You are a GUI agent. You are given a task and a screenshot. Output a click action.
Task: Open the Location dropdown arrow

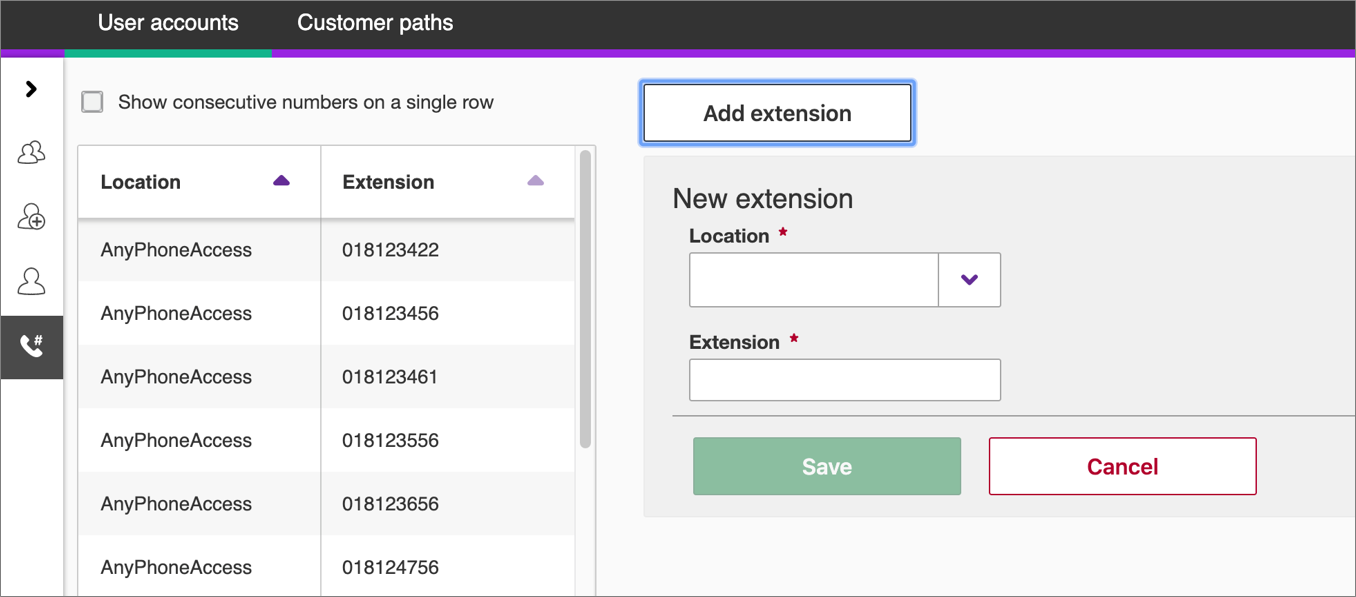(968, 280)
